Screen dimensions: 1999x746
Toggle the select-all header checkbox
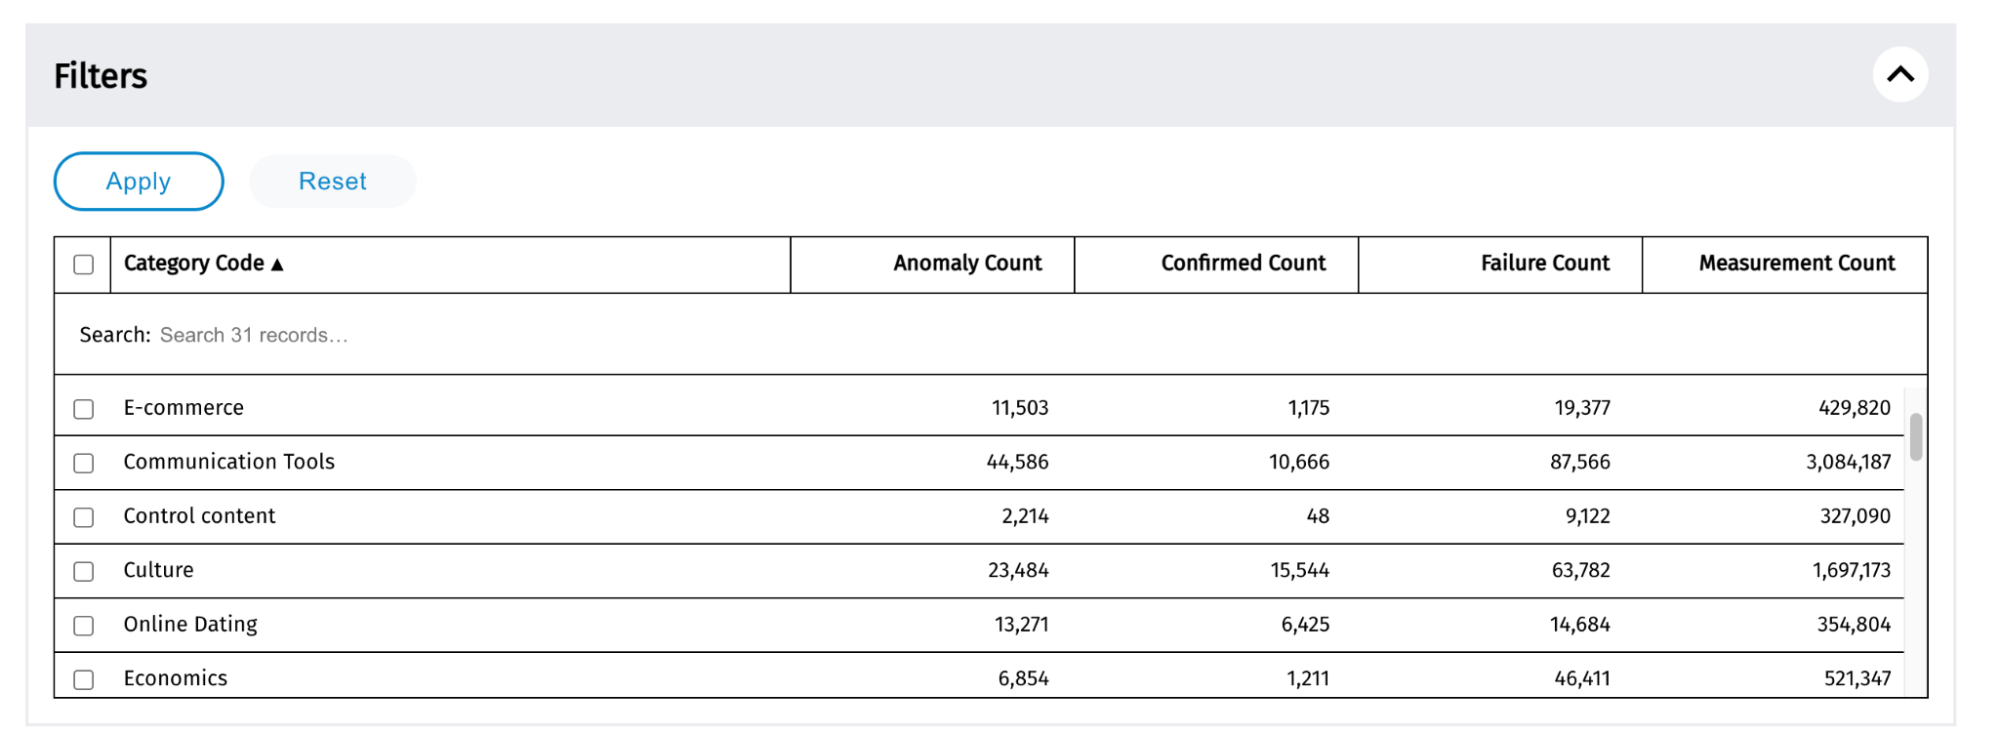pyautogui.click(x=84, y=264)
